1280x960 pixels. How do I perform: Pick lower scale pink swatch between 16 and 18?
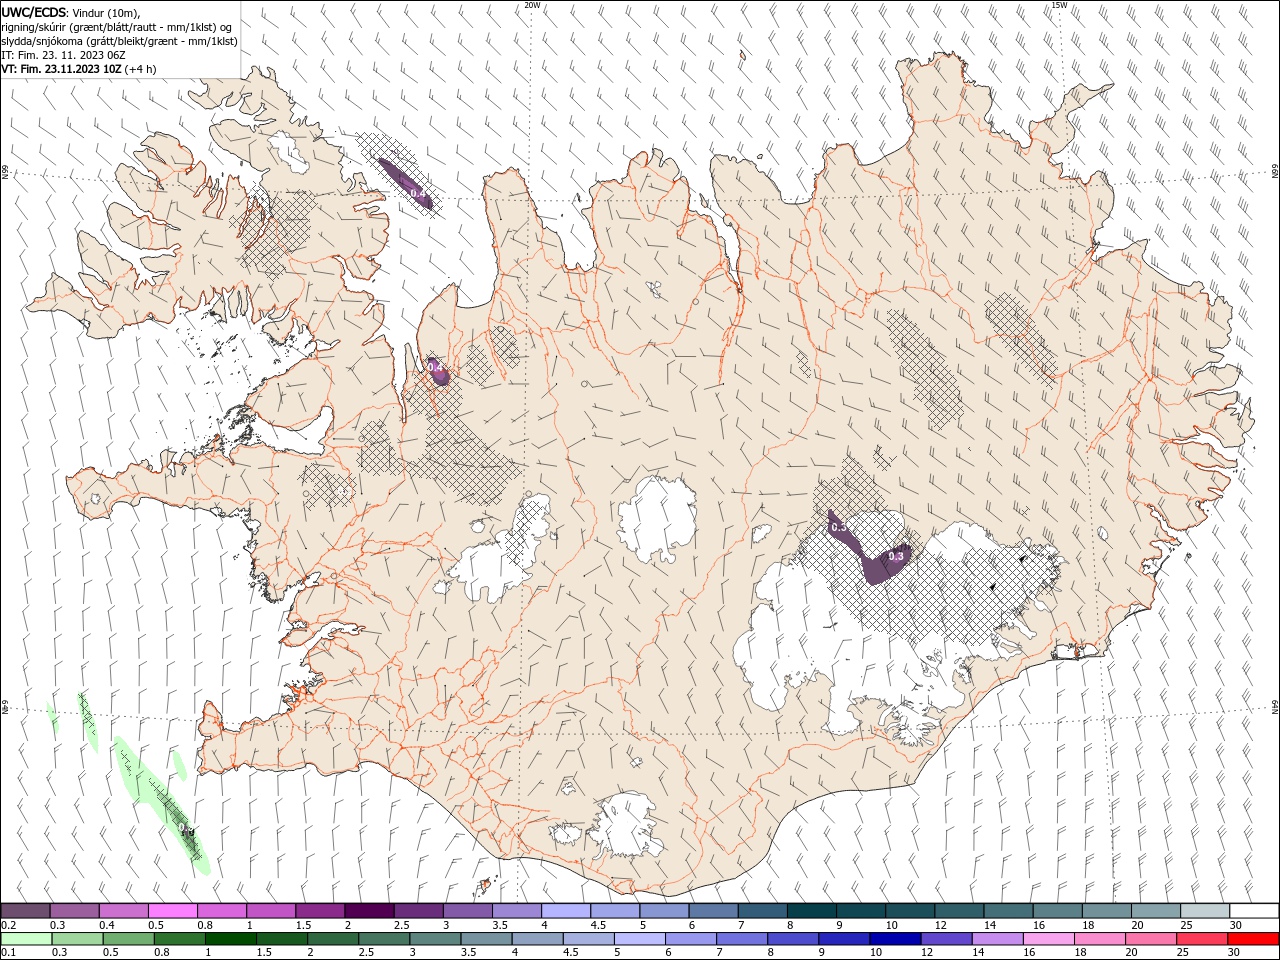pos(1048,939)
